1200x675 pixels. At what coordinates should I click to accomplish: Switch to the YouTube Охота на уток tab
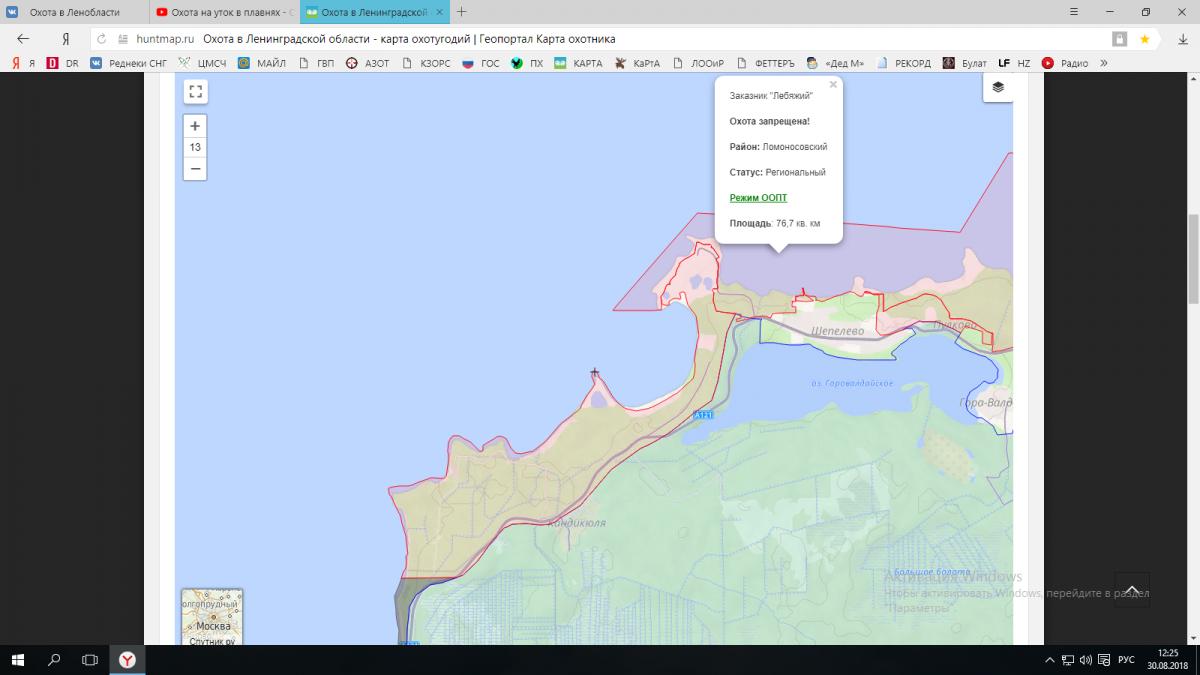(225, 12)
